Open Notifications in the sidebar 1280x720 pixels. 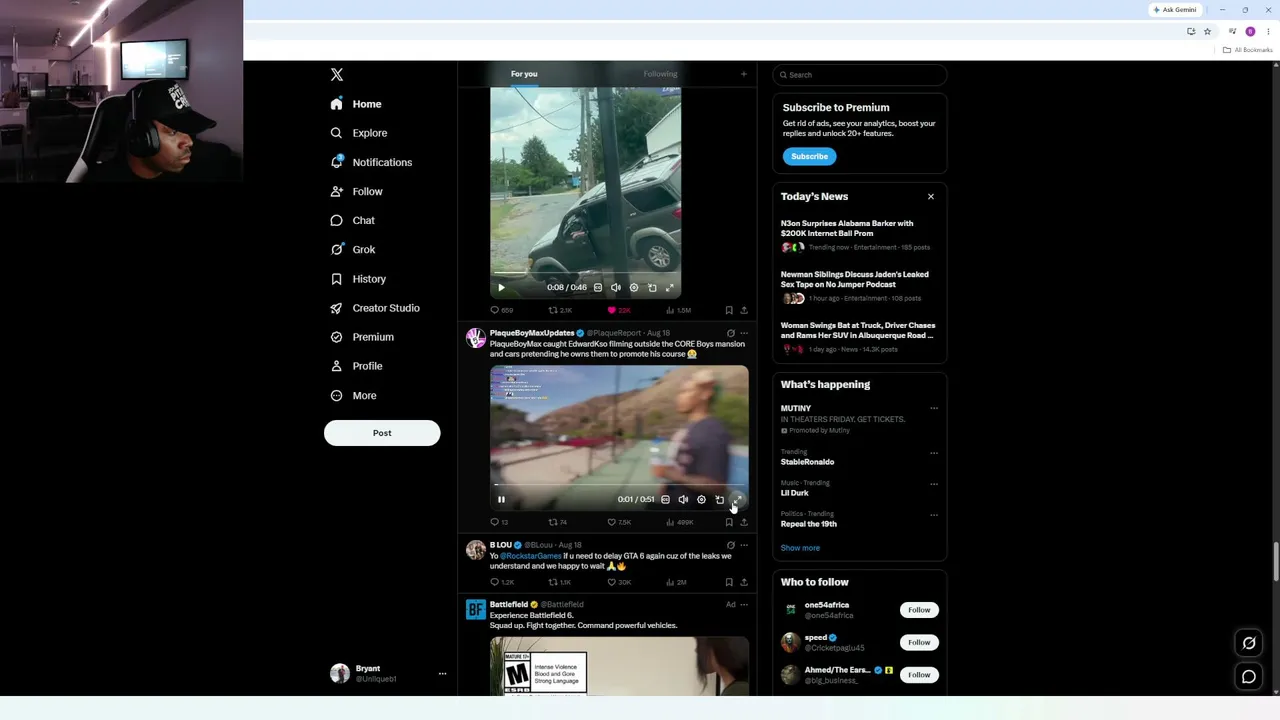371,162
